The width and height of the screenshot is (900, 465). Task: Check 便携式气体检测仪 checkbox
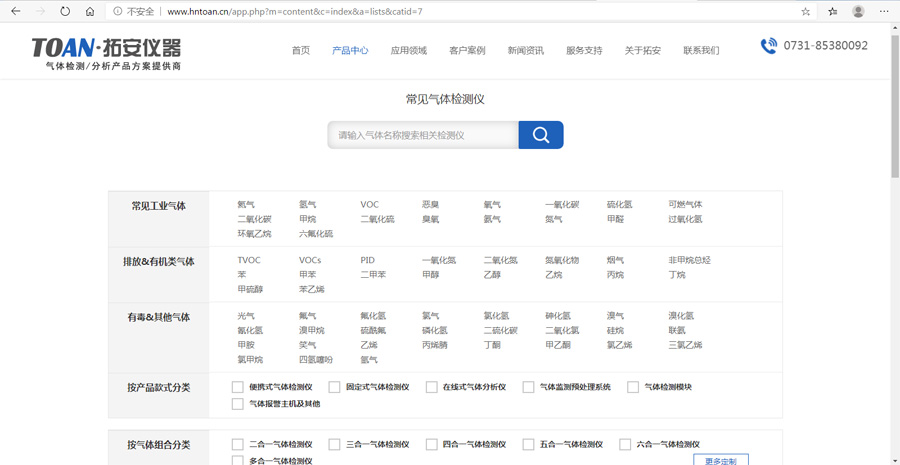pyautogui.click(x=238, y=387)
